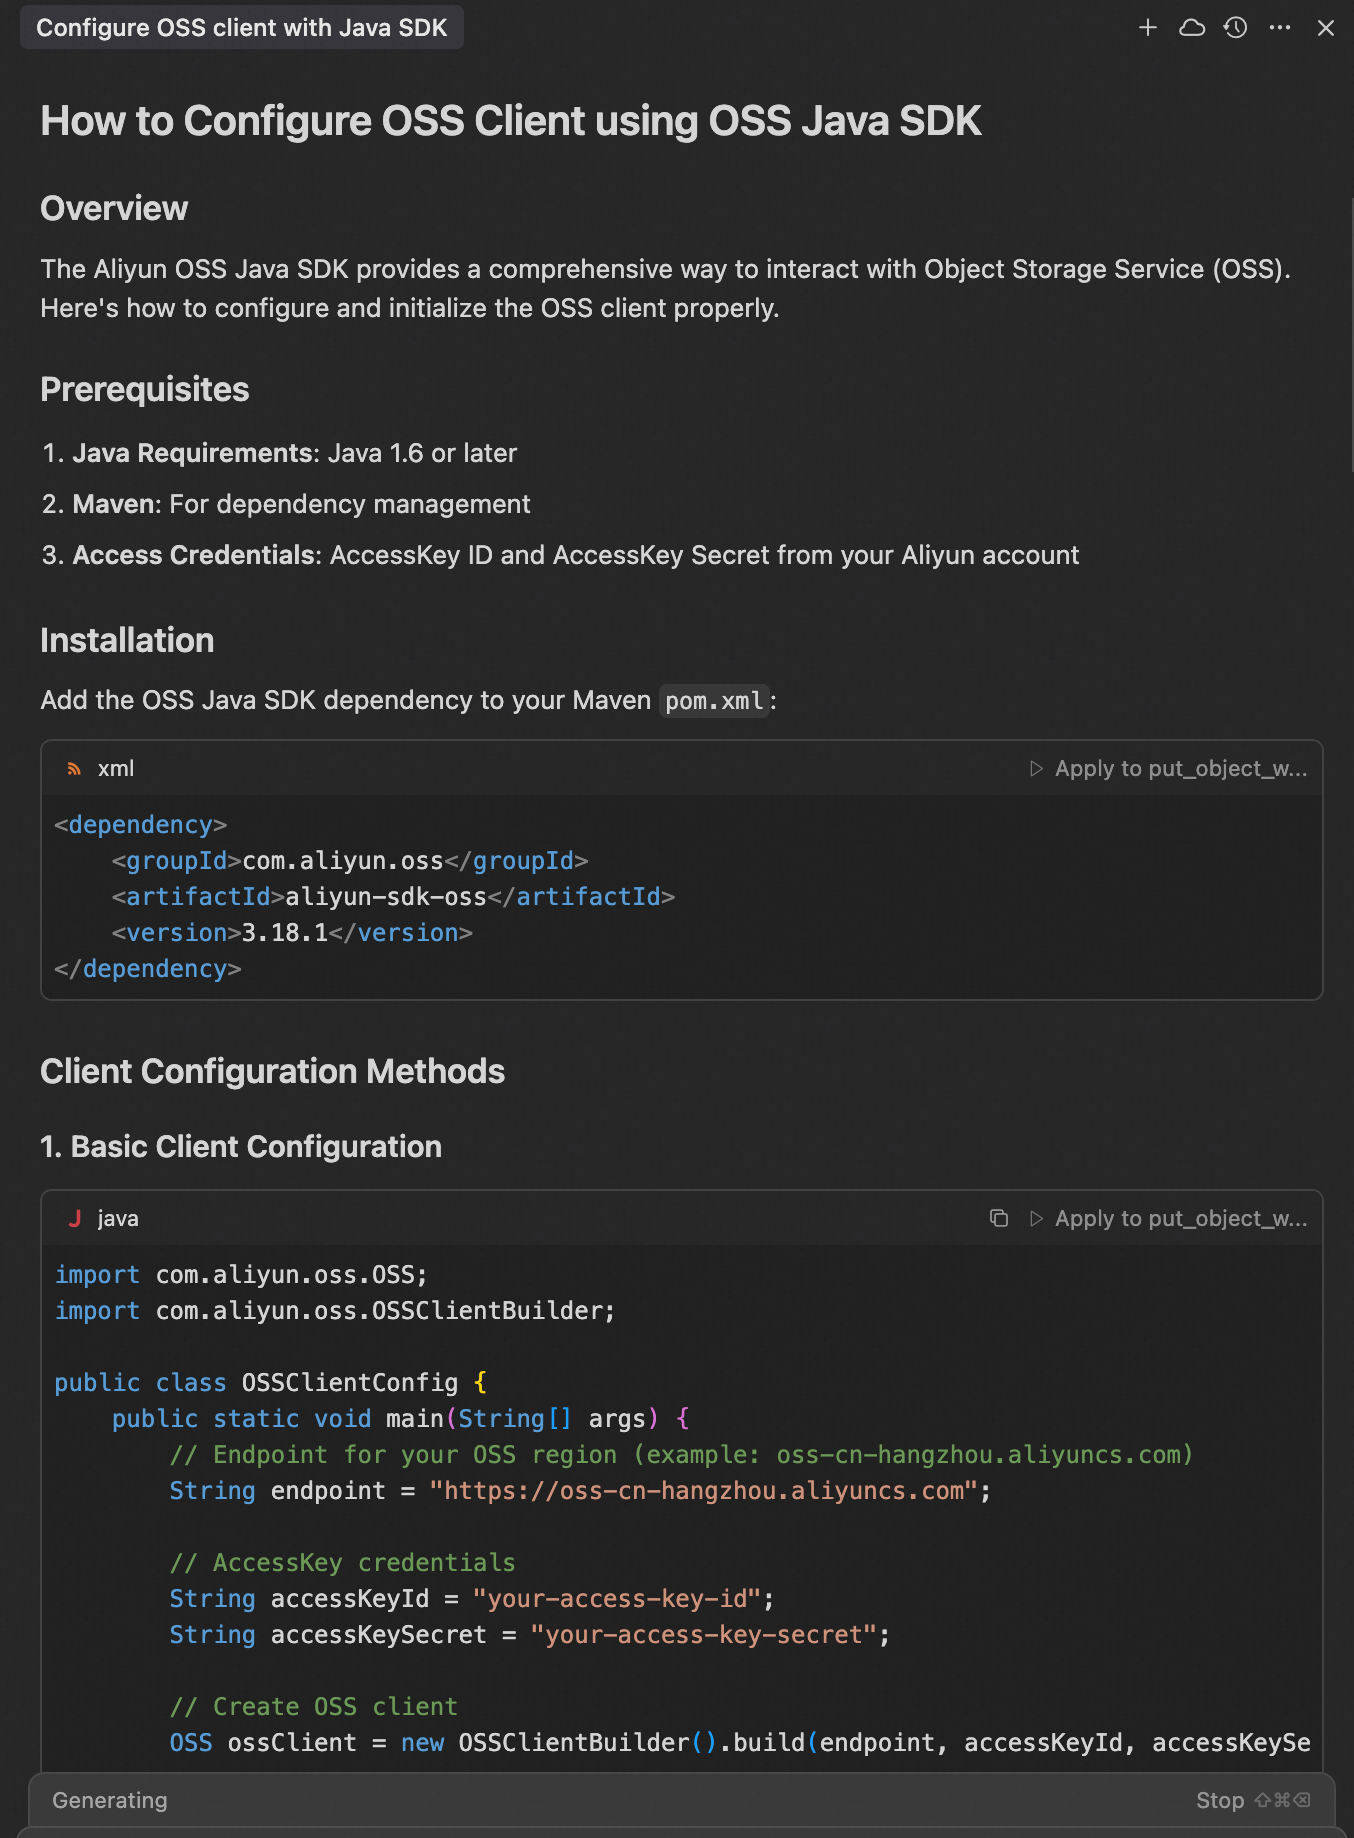
Task: Click the 'public static void main' line
Action: point(400,1419)
